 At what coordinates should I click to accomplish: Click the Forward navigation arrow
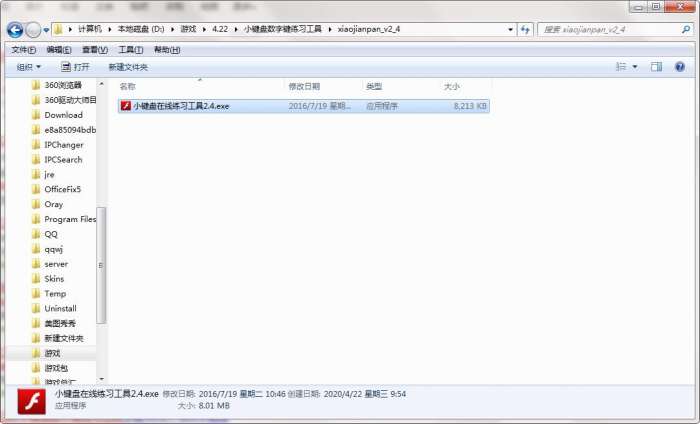pyautogui.click(x=33, y=30)
